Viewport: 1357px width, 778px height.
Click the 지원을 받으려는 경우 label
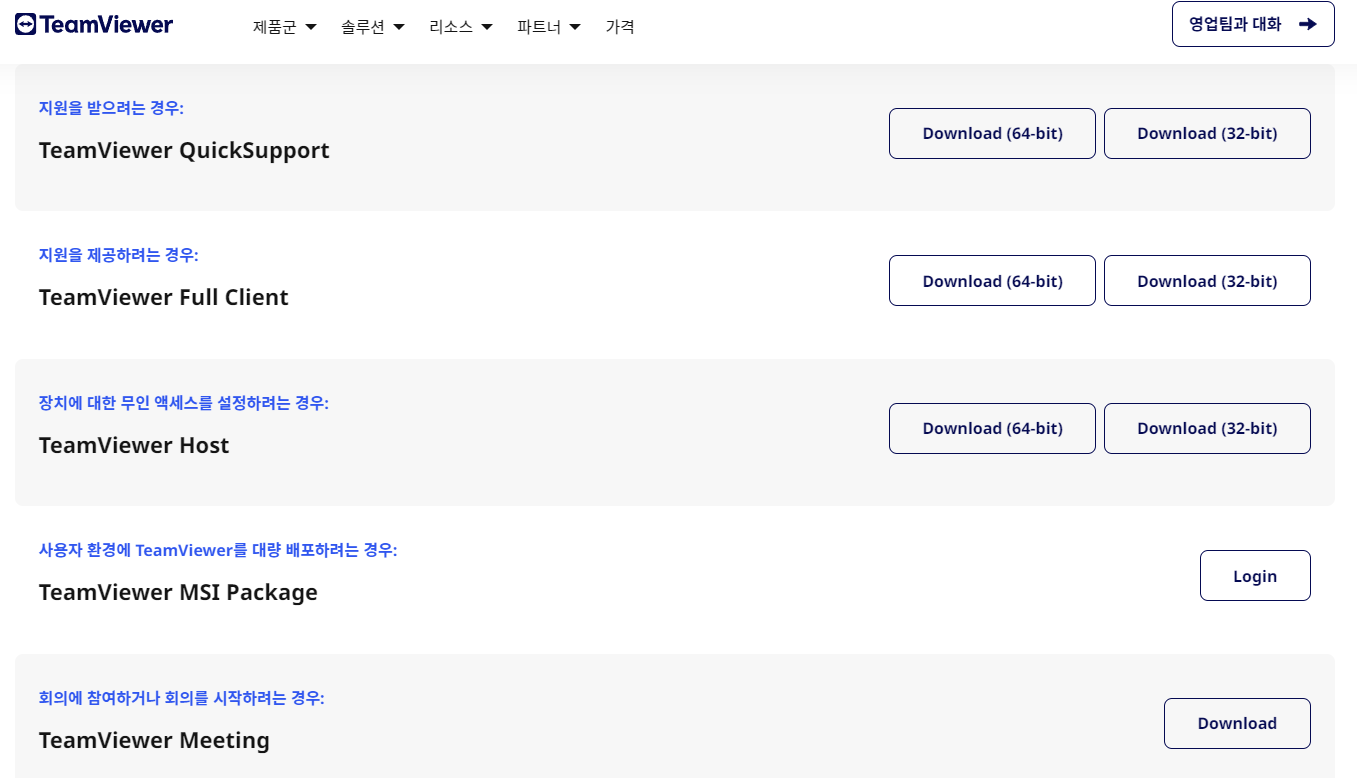111,108
